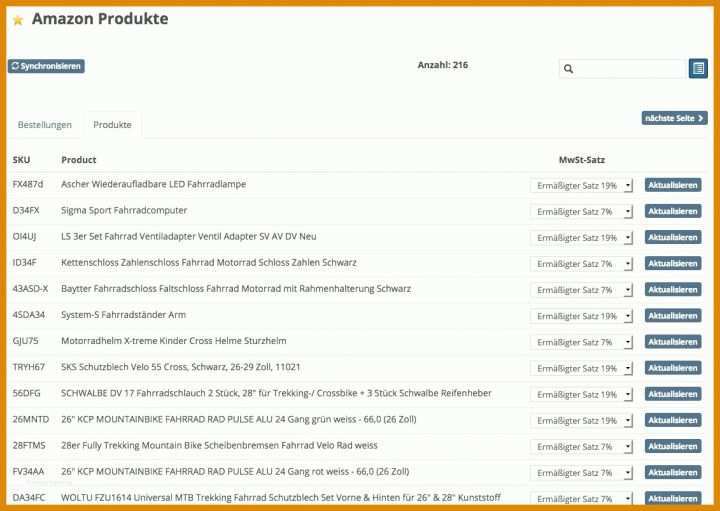Screen dimensions: 720x511
Task: Select product Sigma Sport Fahrradcomputer
Action: pyautogui.click(x=124, y=210)
